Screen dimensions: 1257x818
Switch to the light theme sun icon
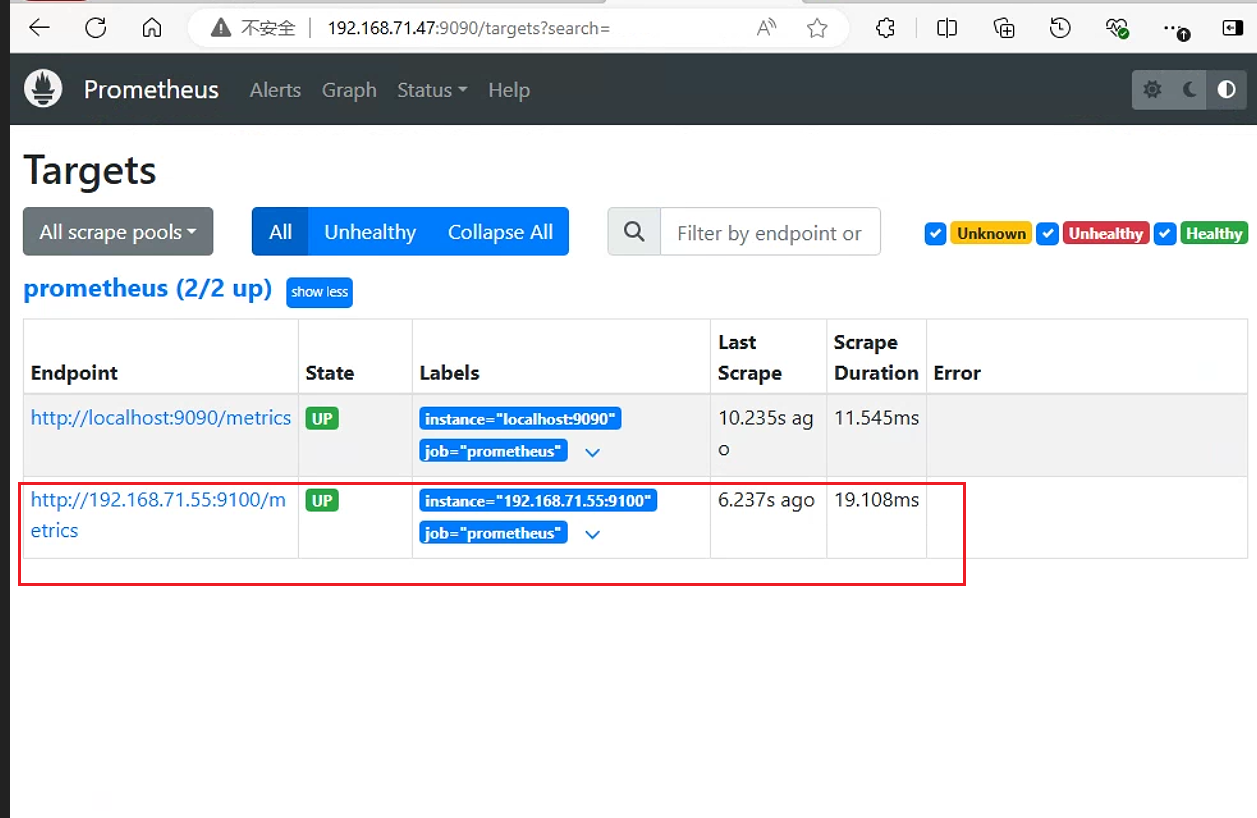(1152, 90)
